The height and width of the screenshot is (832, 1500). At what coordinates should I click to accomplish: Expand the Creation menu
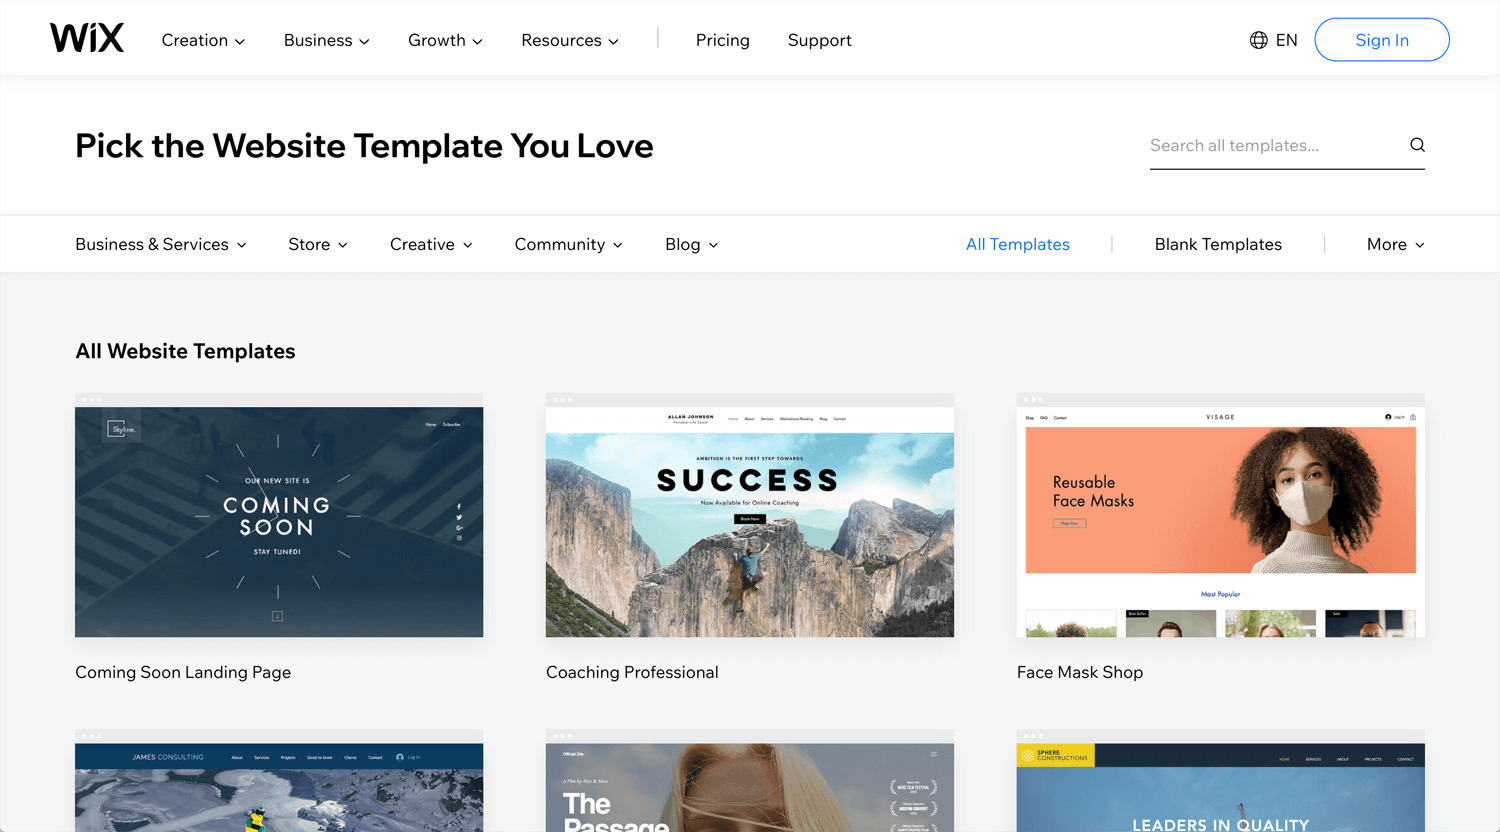pyautogui.click(x=203, y=40)
